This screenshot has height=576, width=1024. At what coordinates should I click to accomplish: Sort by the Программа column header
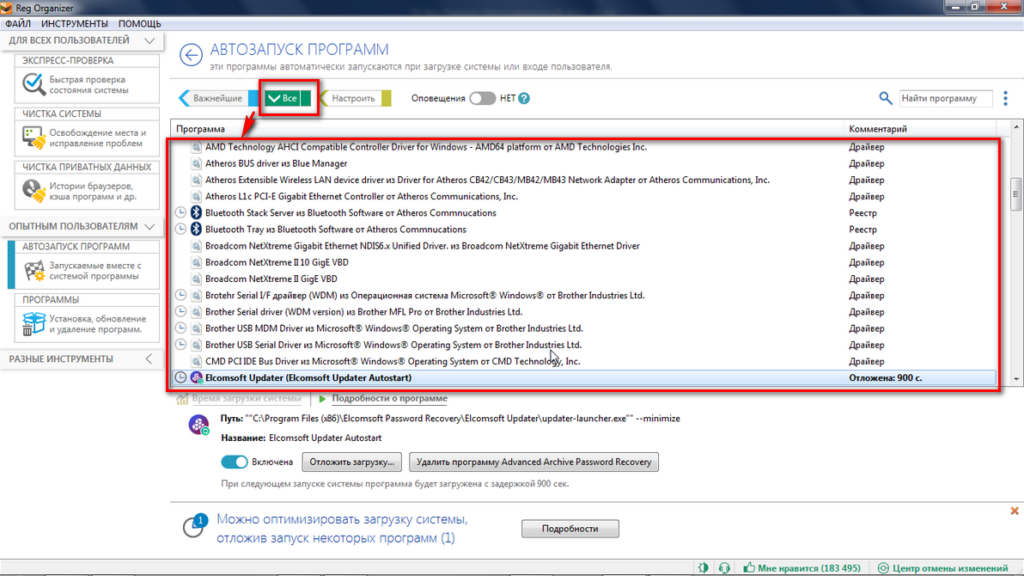click(507, 129)
